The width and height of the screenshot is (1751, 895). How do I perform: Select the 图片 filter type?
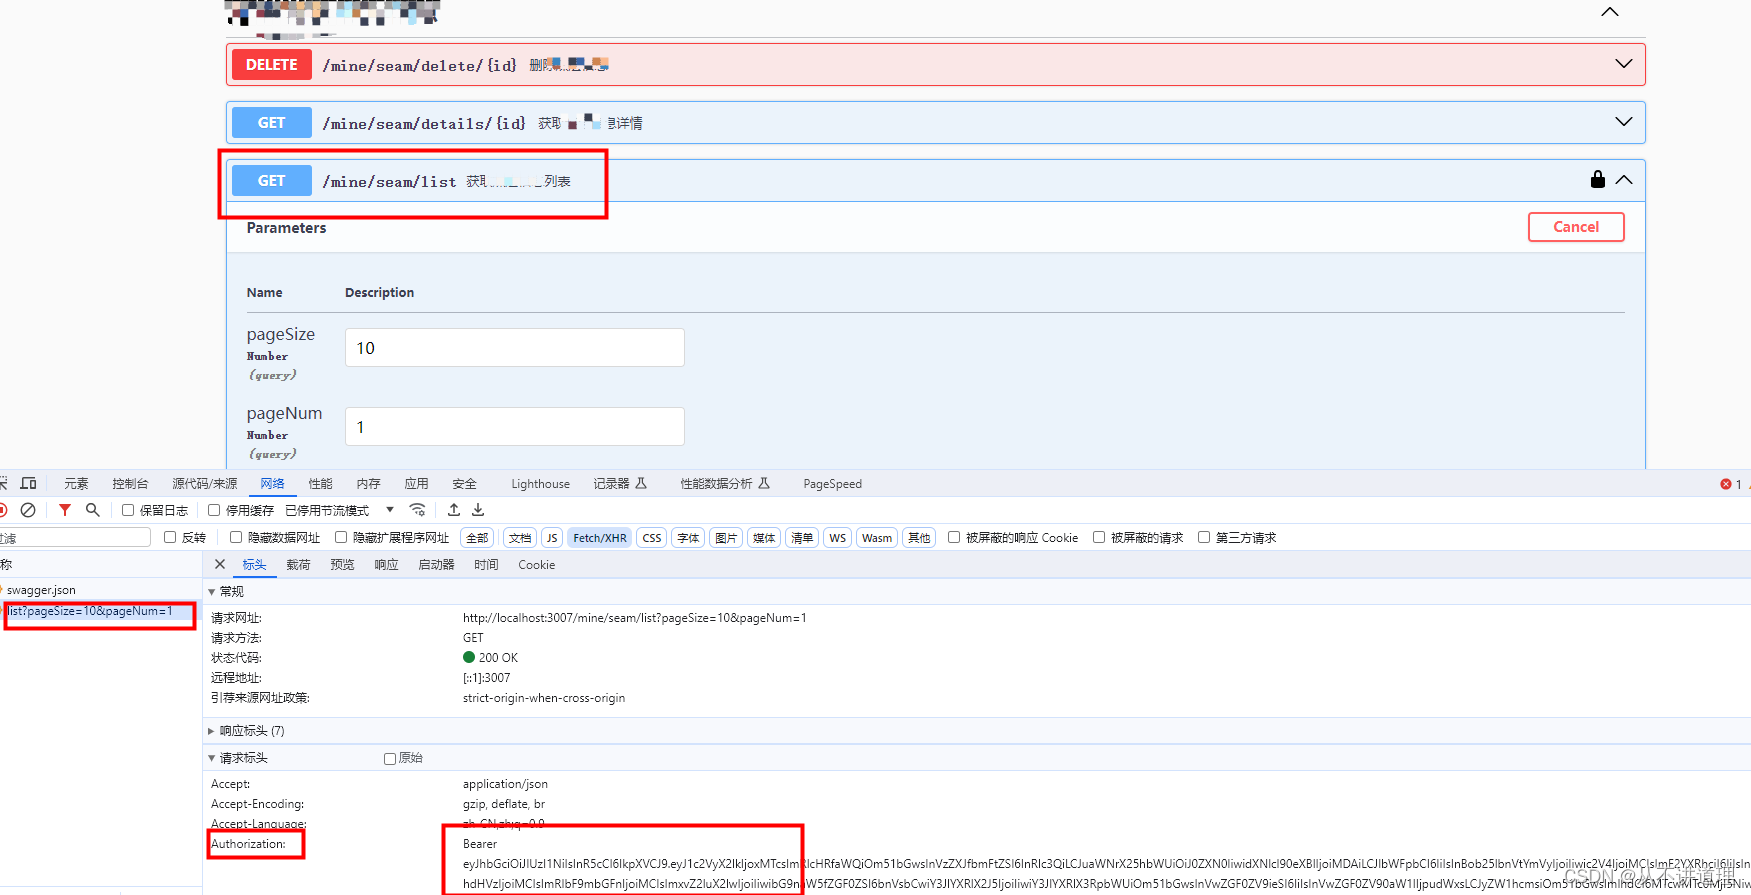[x=726, y=538]
